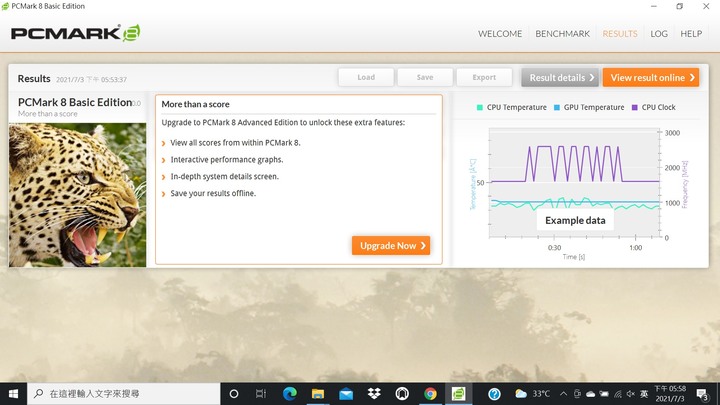720x405 pixels.
Task: Click 'Save your results offline.' text
Action: pos(213,193)
